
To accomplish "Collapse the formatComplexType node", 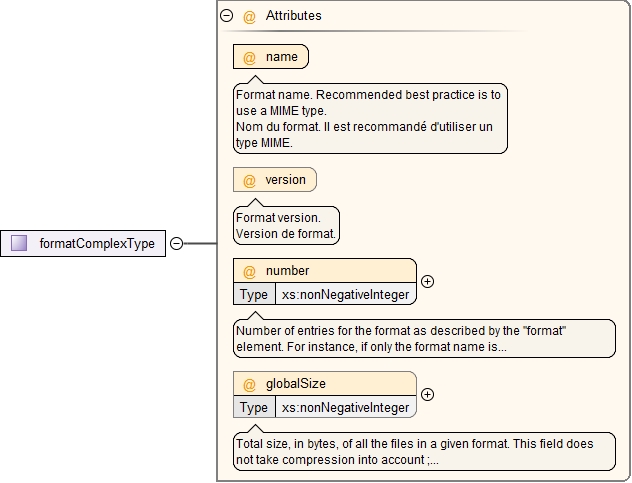I will (x=177, y=243).
